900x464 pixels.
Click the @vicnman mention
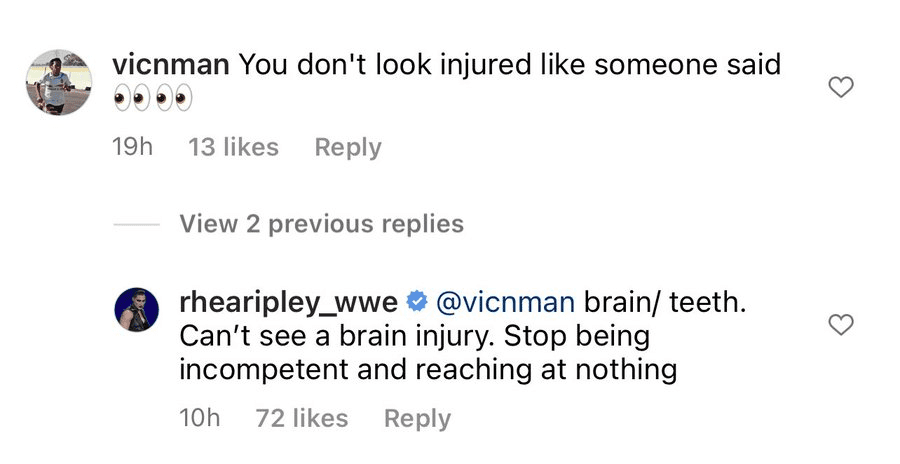click(x=505, y=299)
